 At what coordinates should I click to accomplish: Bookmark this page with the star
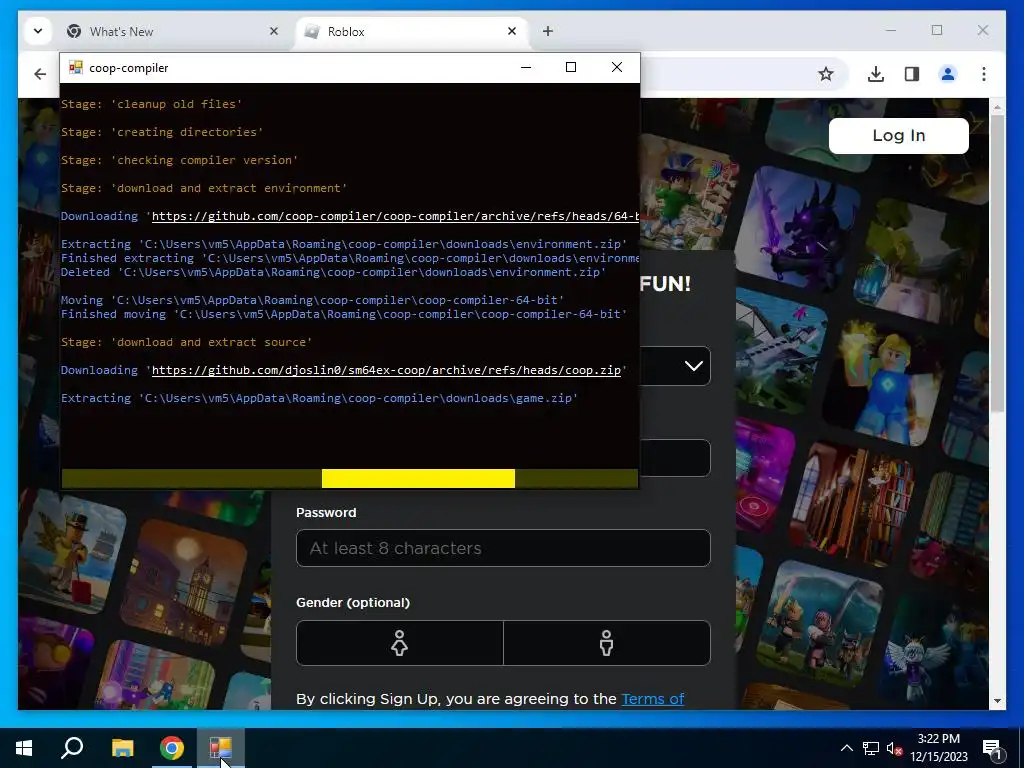point(826,74)
